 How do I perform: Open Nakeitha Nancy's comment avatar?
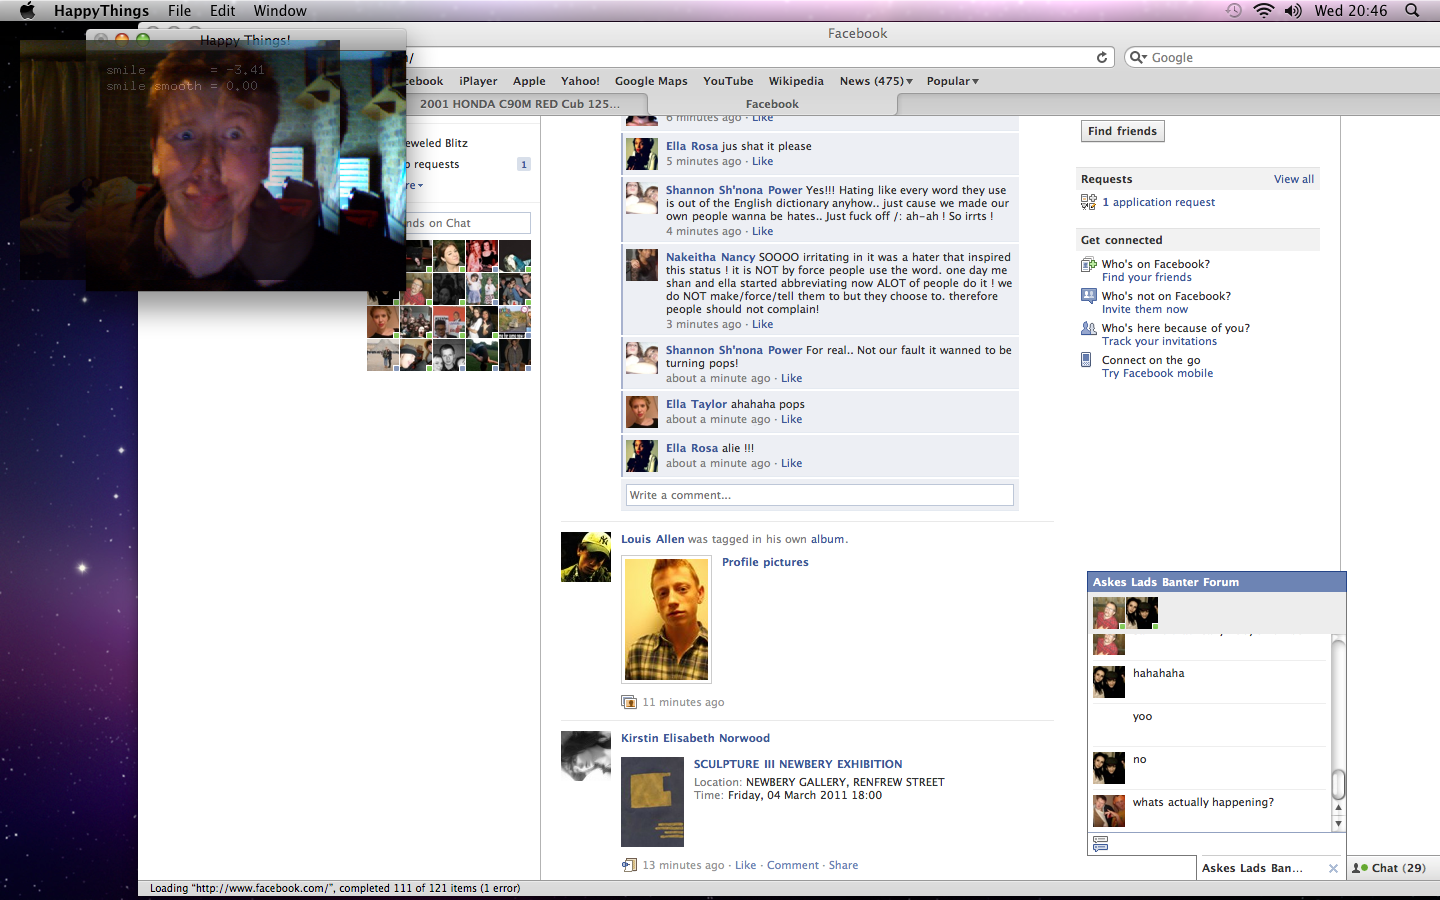point(642,265)
